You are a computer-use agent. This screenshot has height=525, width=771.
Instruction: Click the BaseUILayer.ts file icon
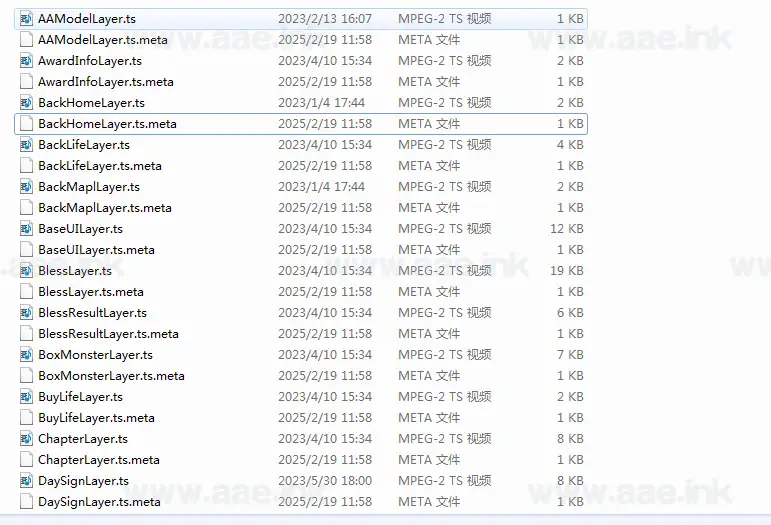click(x=26, y=229)
